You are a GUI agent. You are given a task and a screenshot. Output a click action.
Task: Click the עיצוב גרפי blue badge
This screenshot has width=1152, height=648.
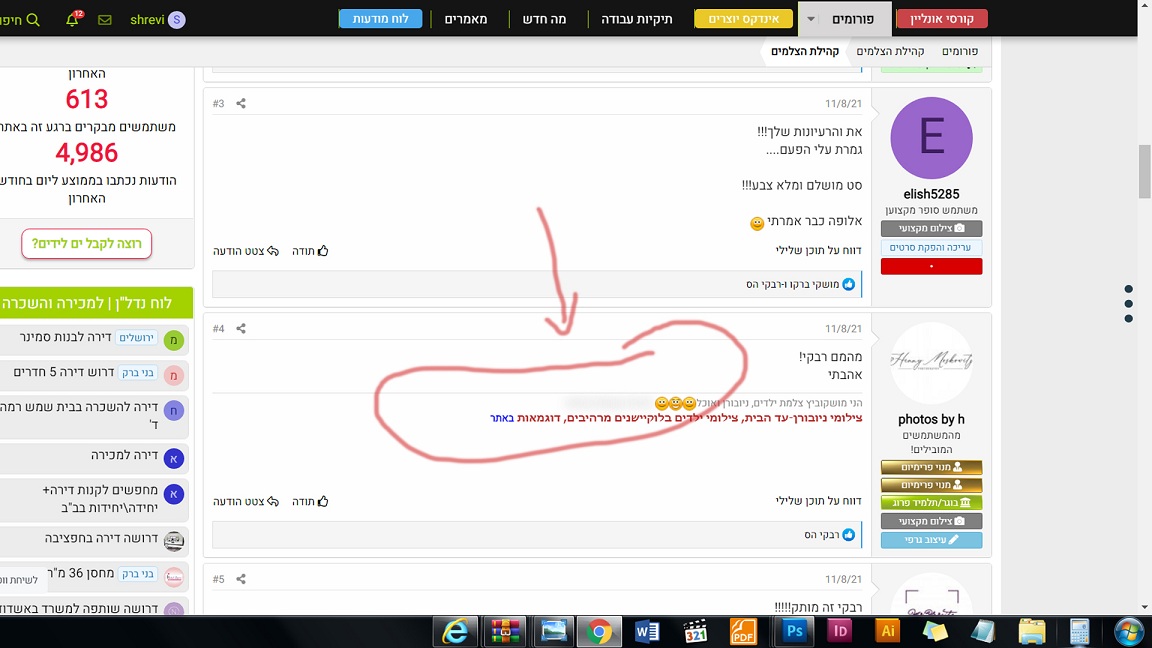(x=932, y=540)
